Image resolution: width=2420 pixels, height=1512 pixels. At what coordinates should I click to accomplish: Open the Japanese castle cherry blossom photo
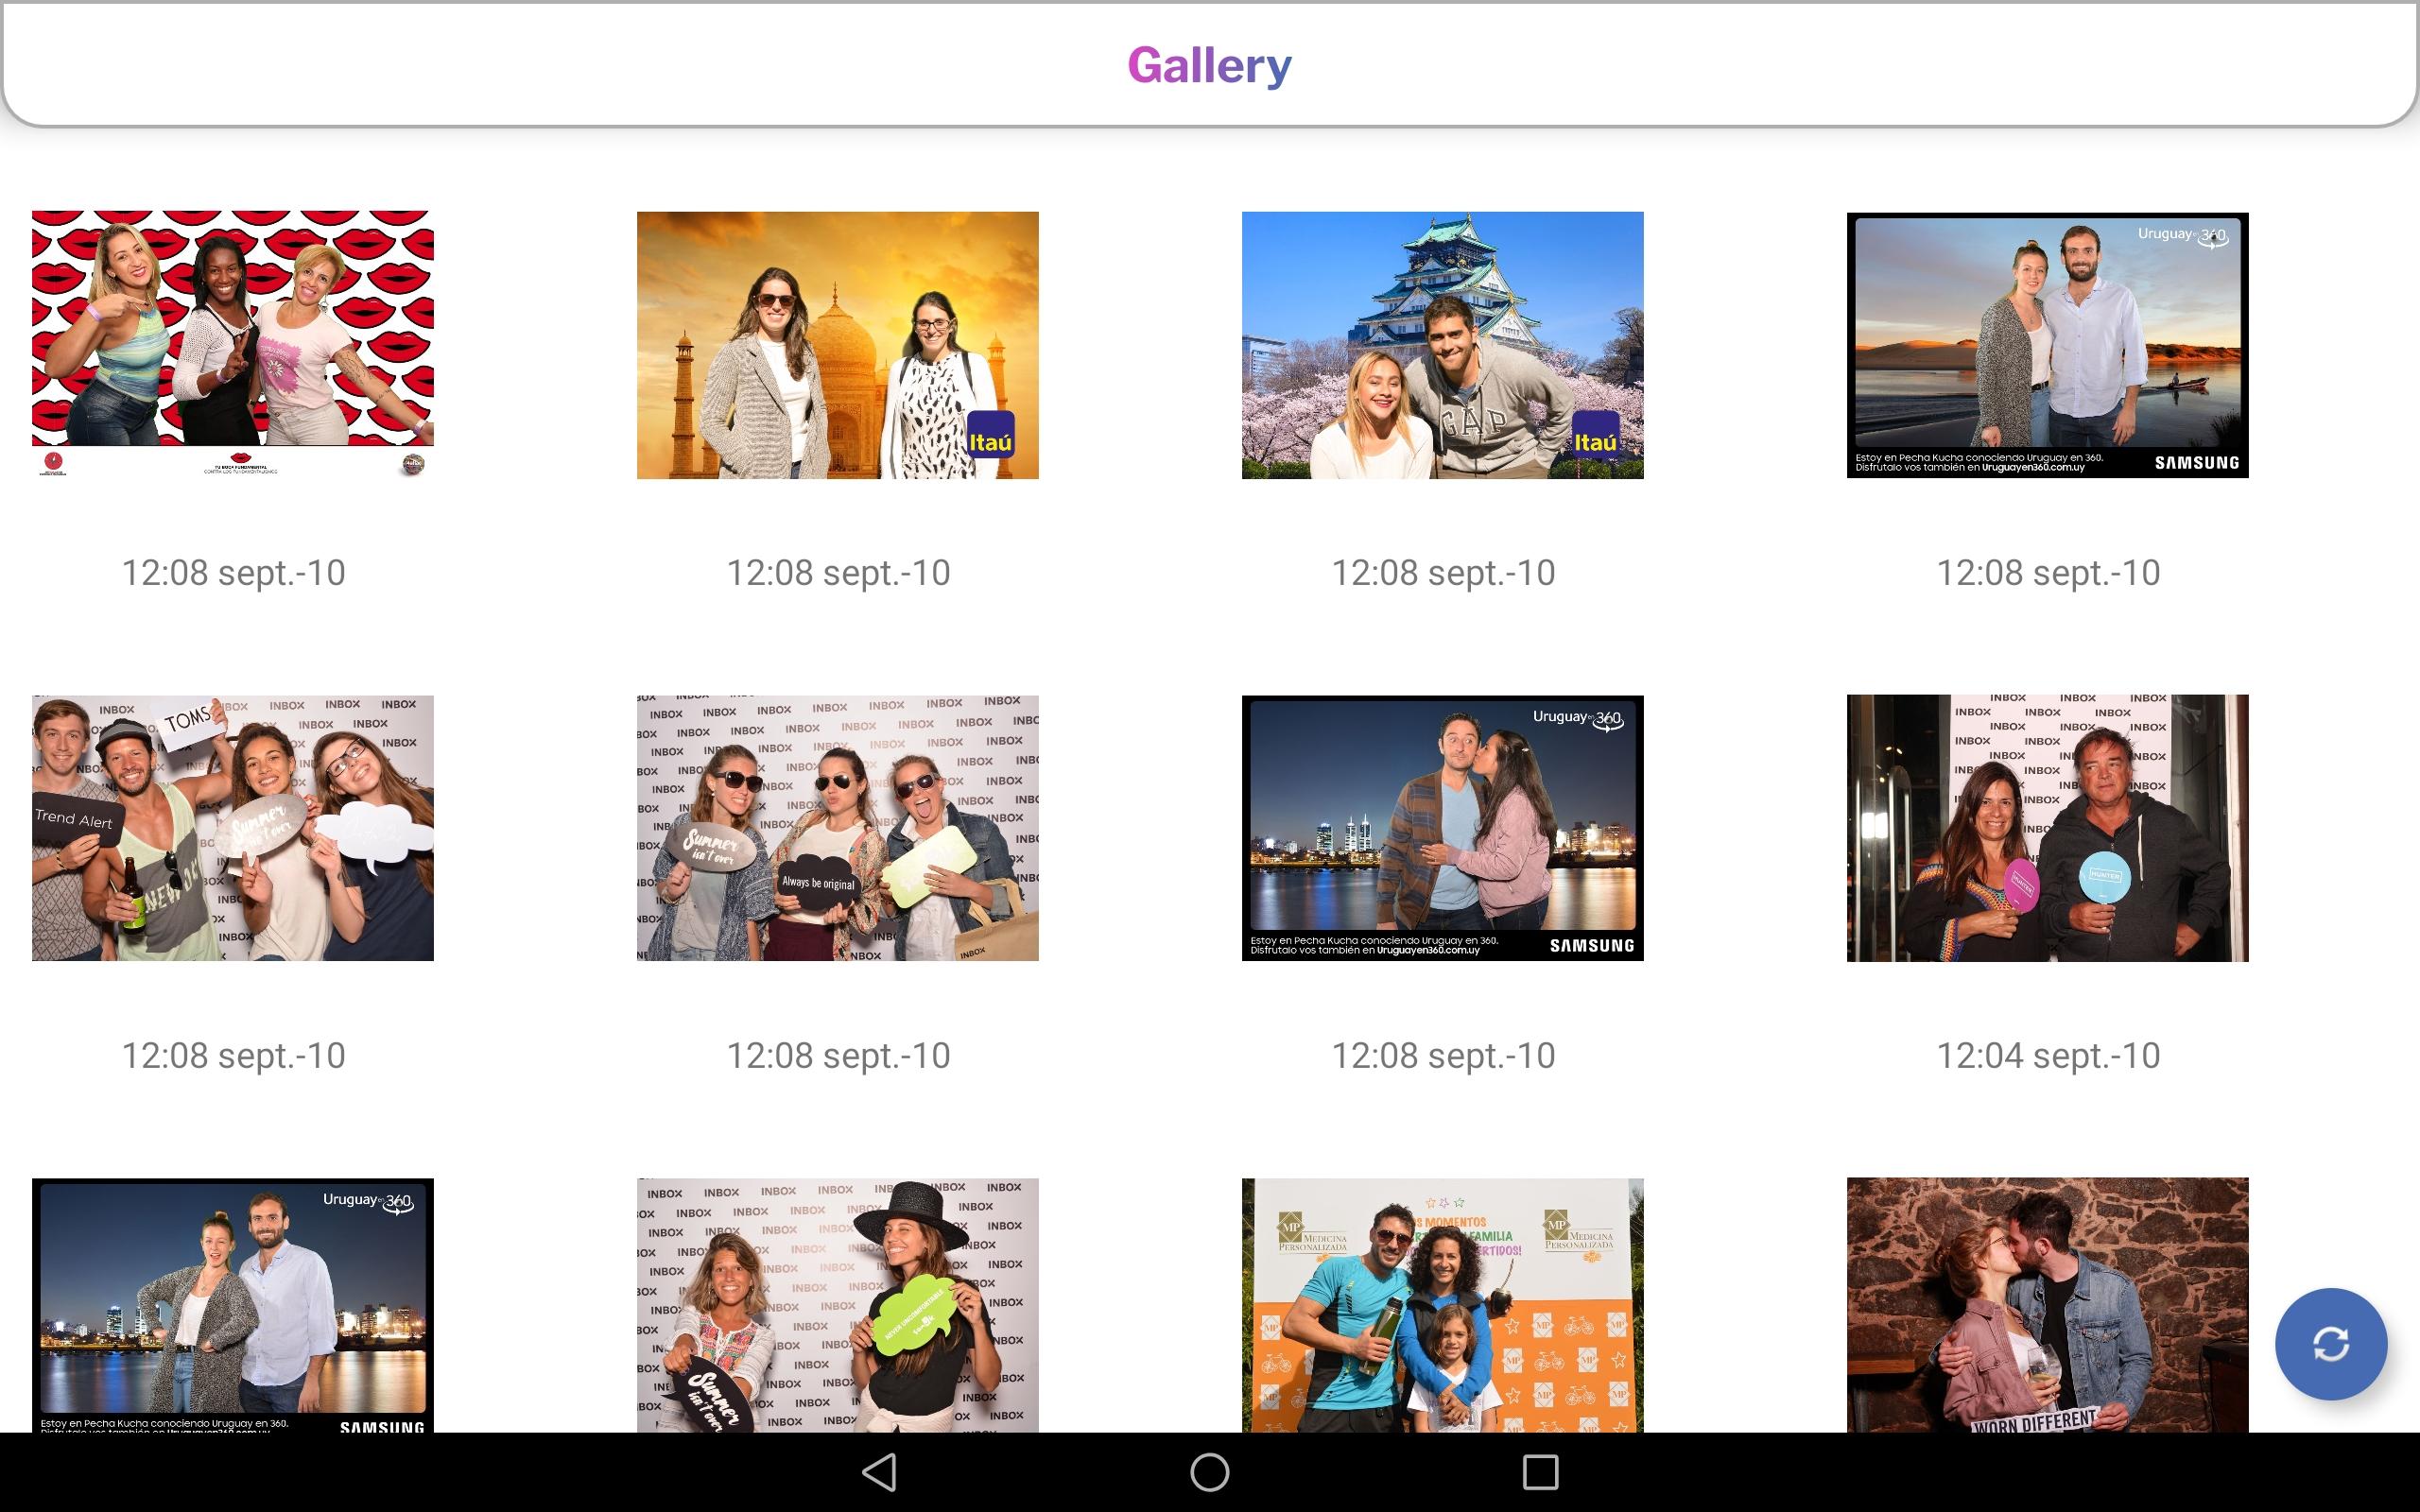pos(1442,344)
